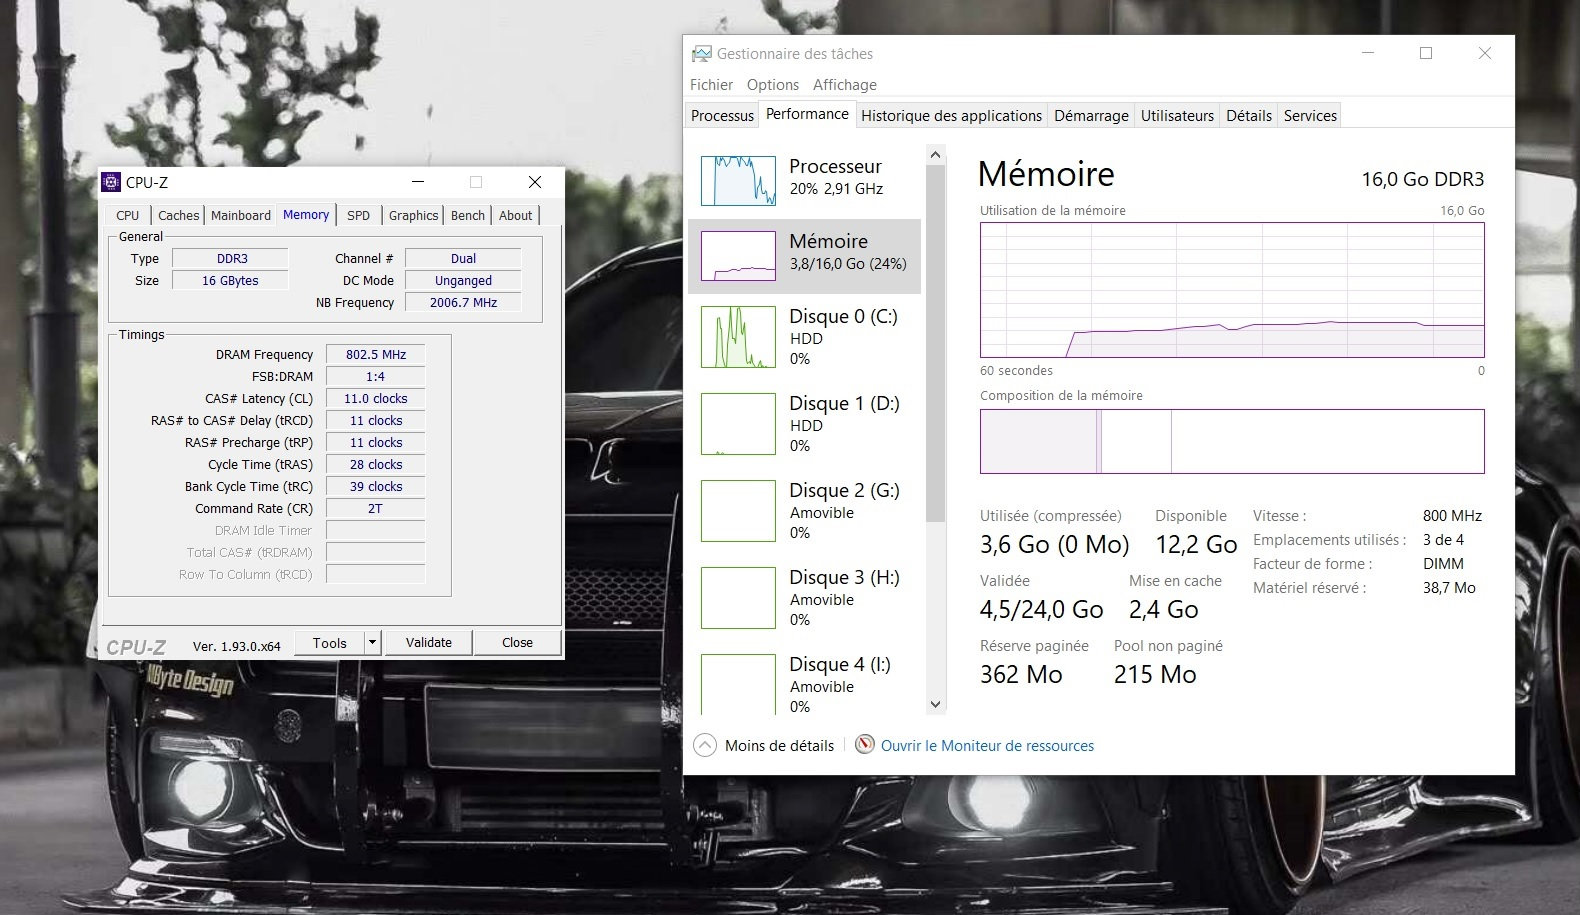Click the Resource Monitor icon

pos(864,745)
